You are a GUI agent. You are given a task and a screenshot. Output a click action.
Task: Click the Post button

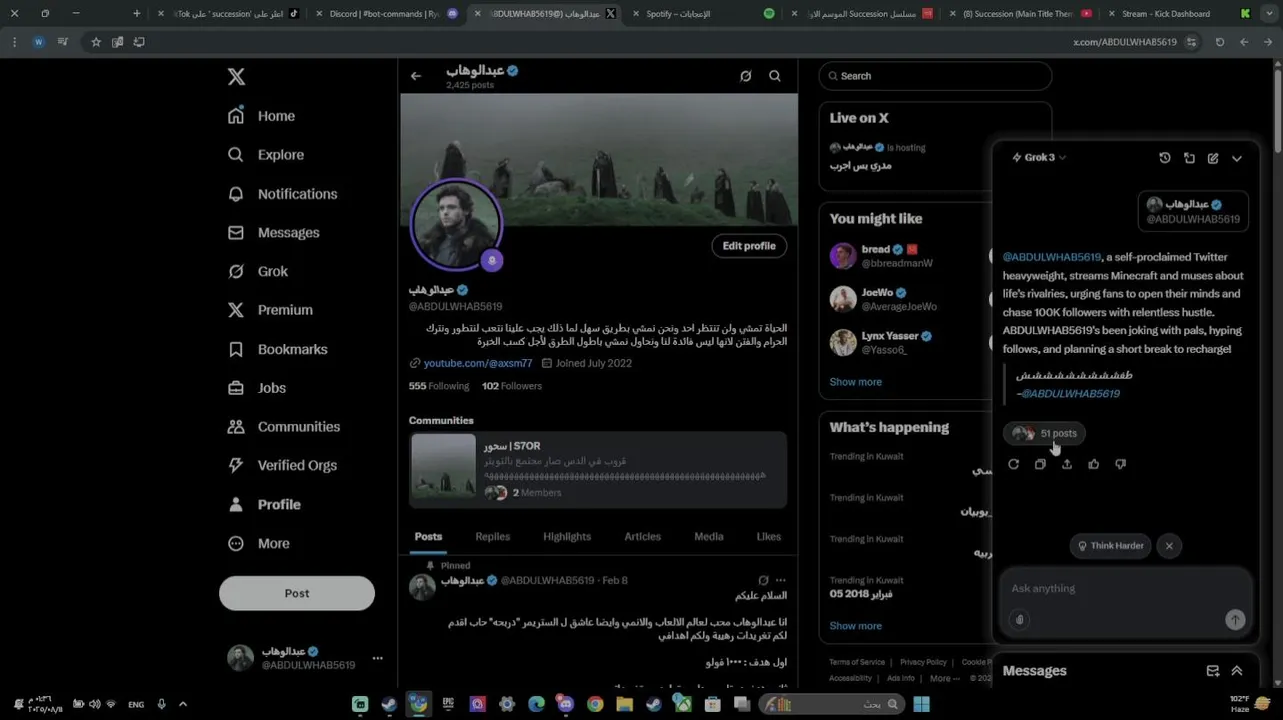297,593
